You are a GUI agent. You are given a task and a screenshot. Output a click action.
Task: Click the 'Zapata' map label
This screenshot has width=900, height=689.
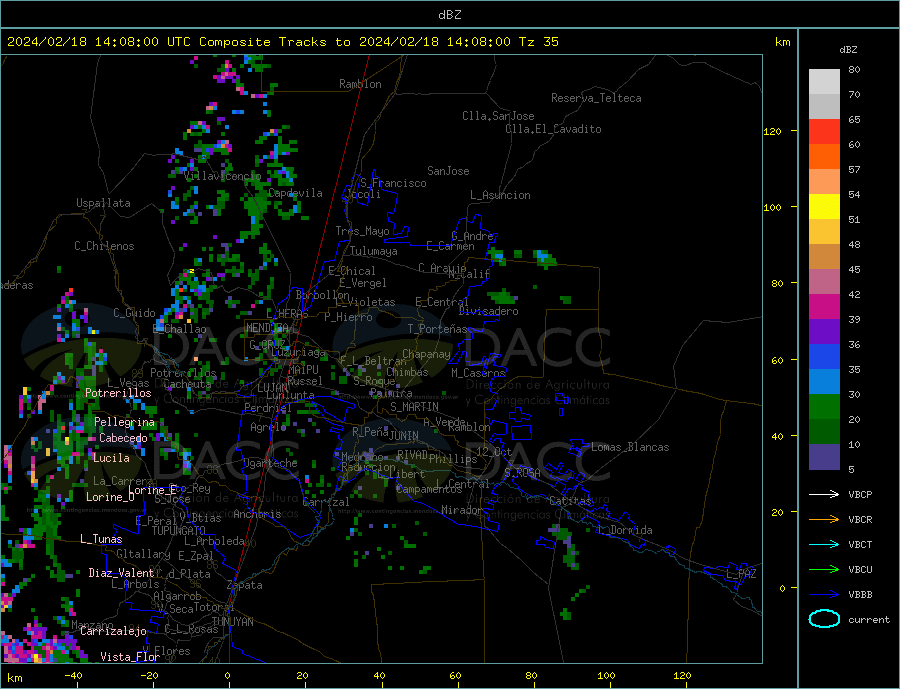[245, 585]
